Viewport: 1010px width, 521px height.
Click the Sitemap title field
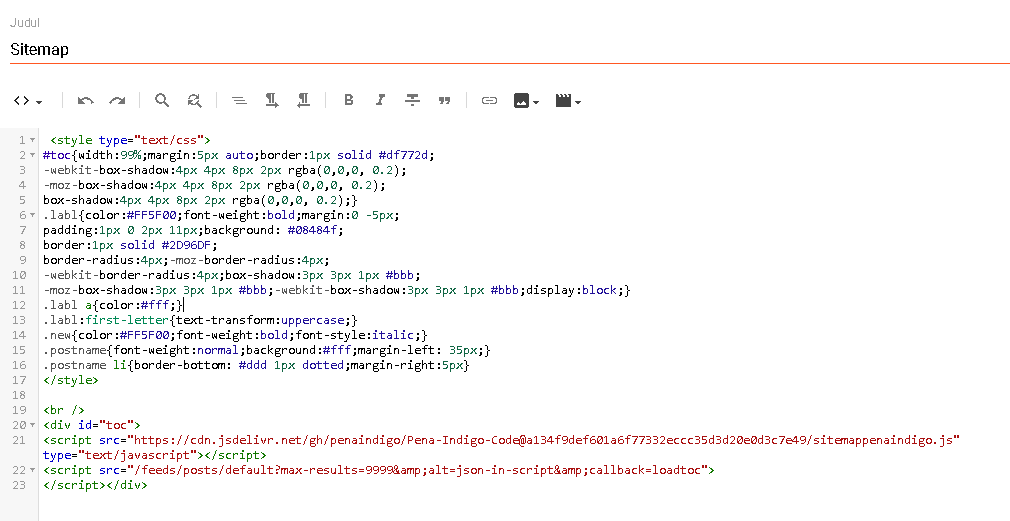pyautogui.click(x=509, y=50)
